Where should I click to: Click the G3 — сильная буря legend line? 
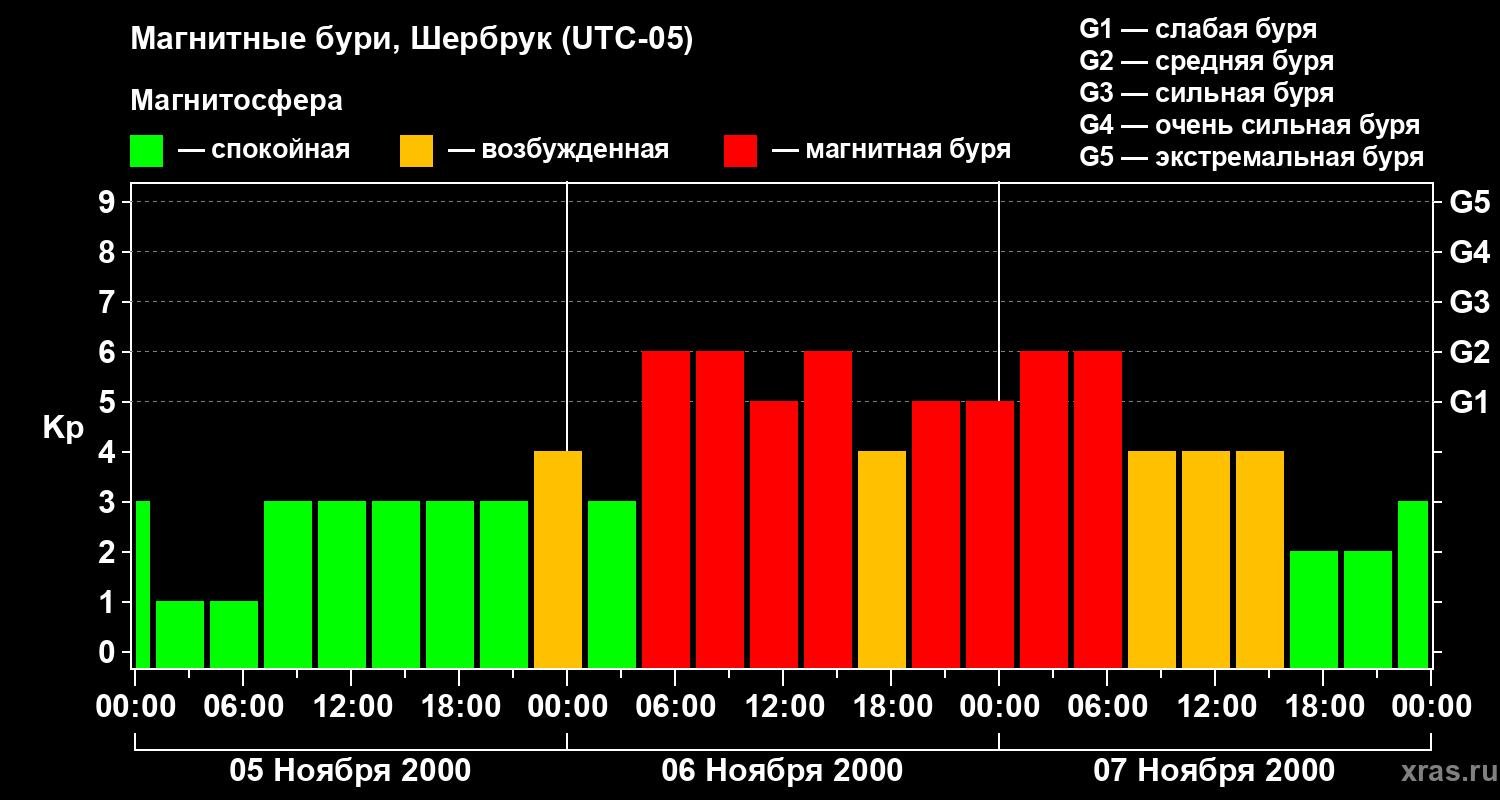click(1206, 93)
